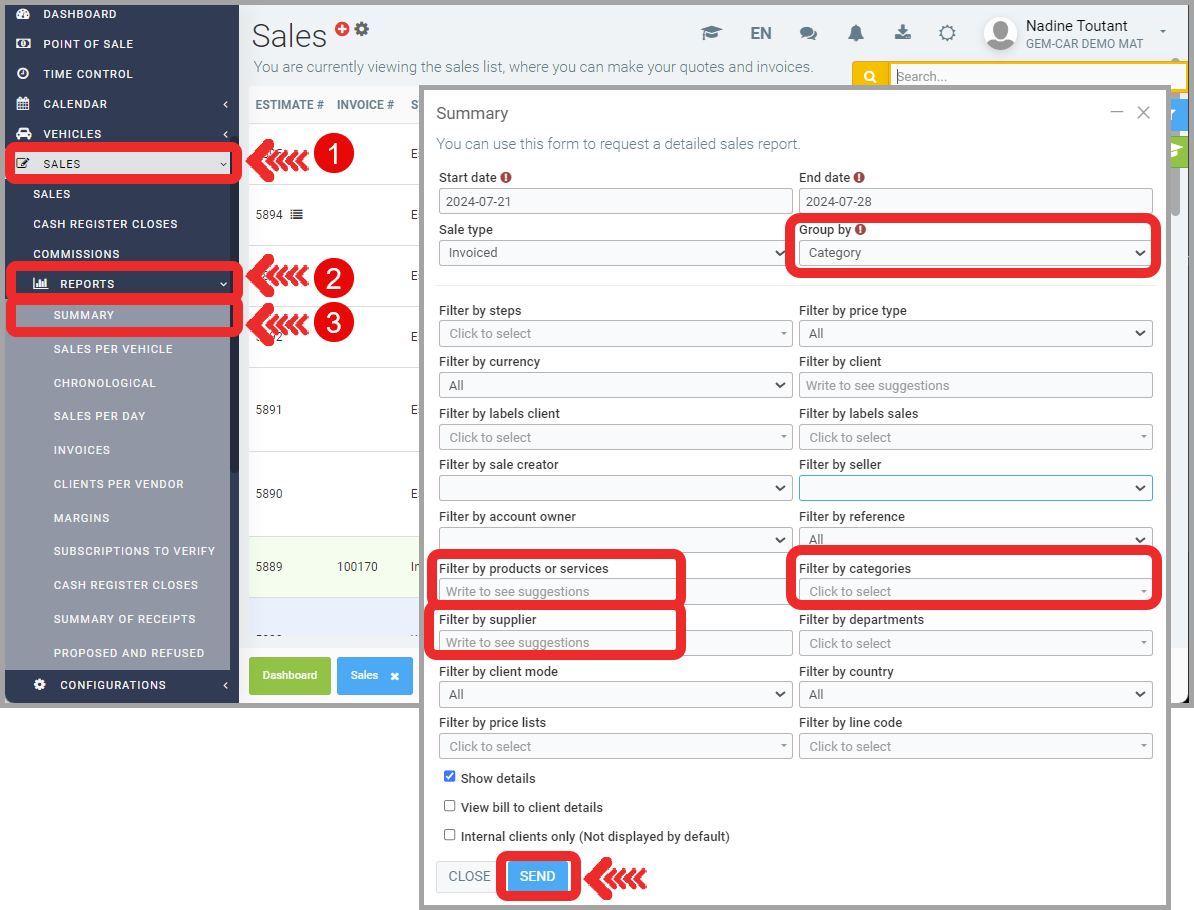Select Margins in the reports menu
The height and width of the screenshot is (910, 1194).
click(82, 518)
